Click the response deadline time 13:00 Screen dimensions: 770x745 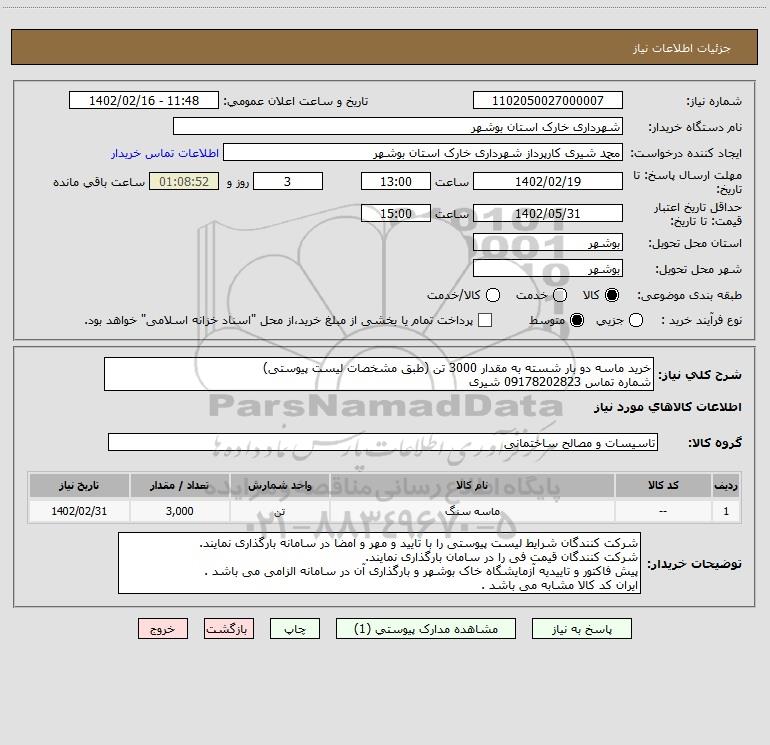click(x=396, y=181)
